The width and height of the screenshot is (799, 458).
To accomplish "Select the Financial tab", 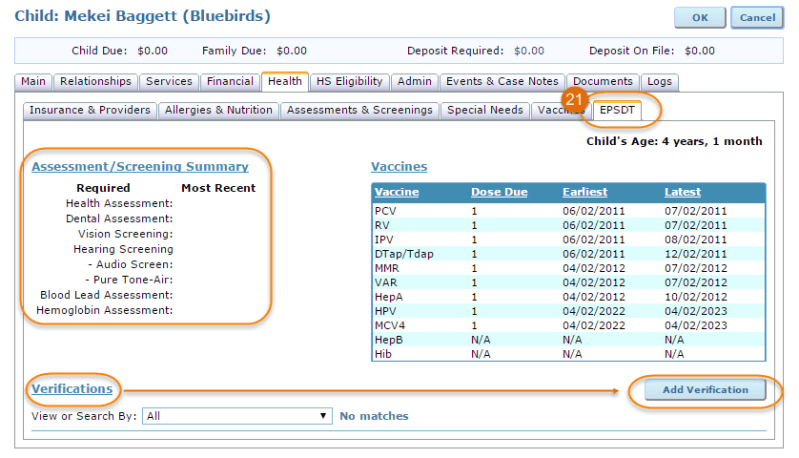I will click(230, 82).
